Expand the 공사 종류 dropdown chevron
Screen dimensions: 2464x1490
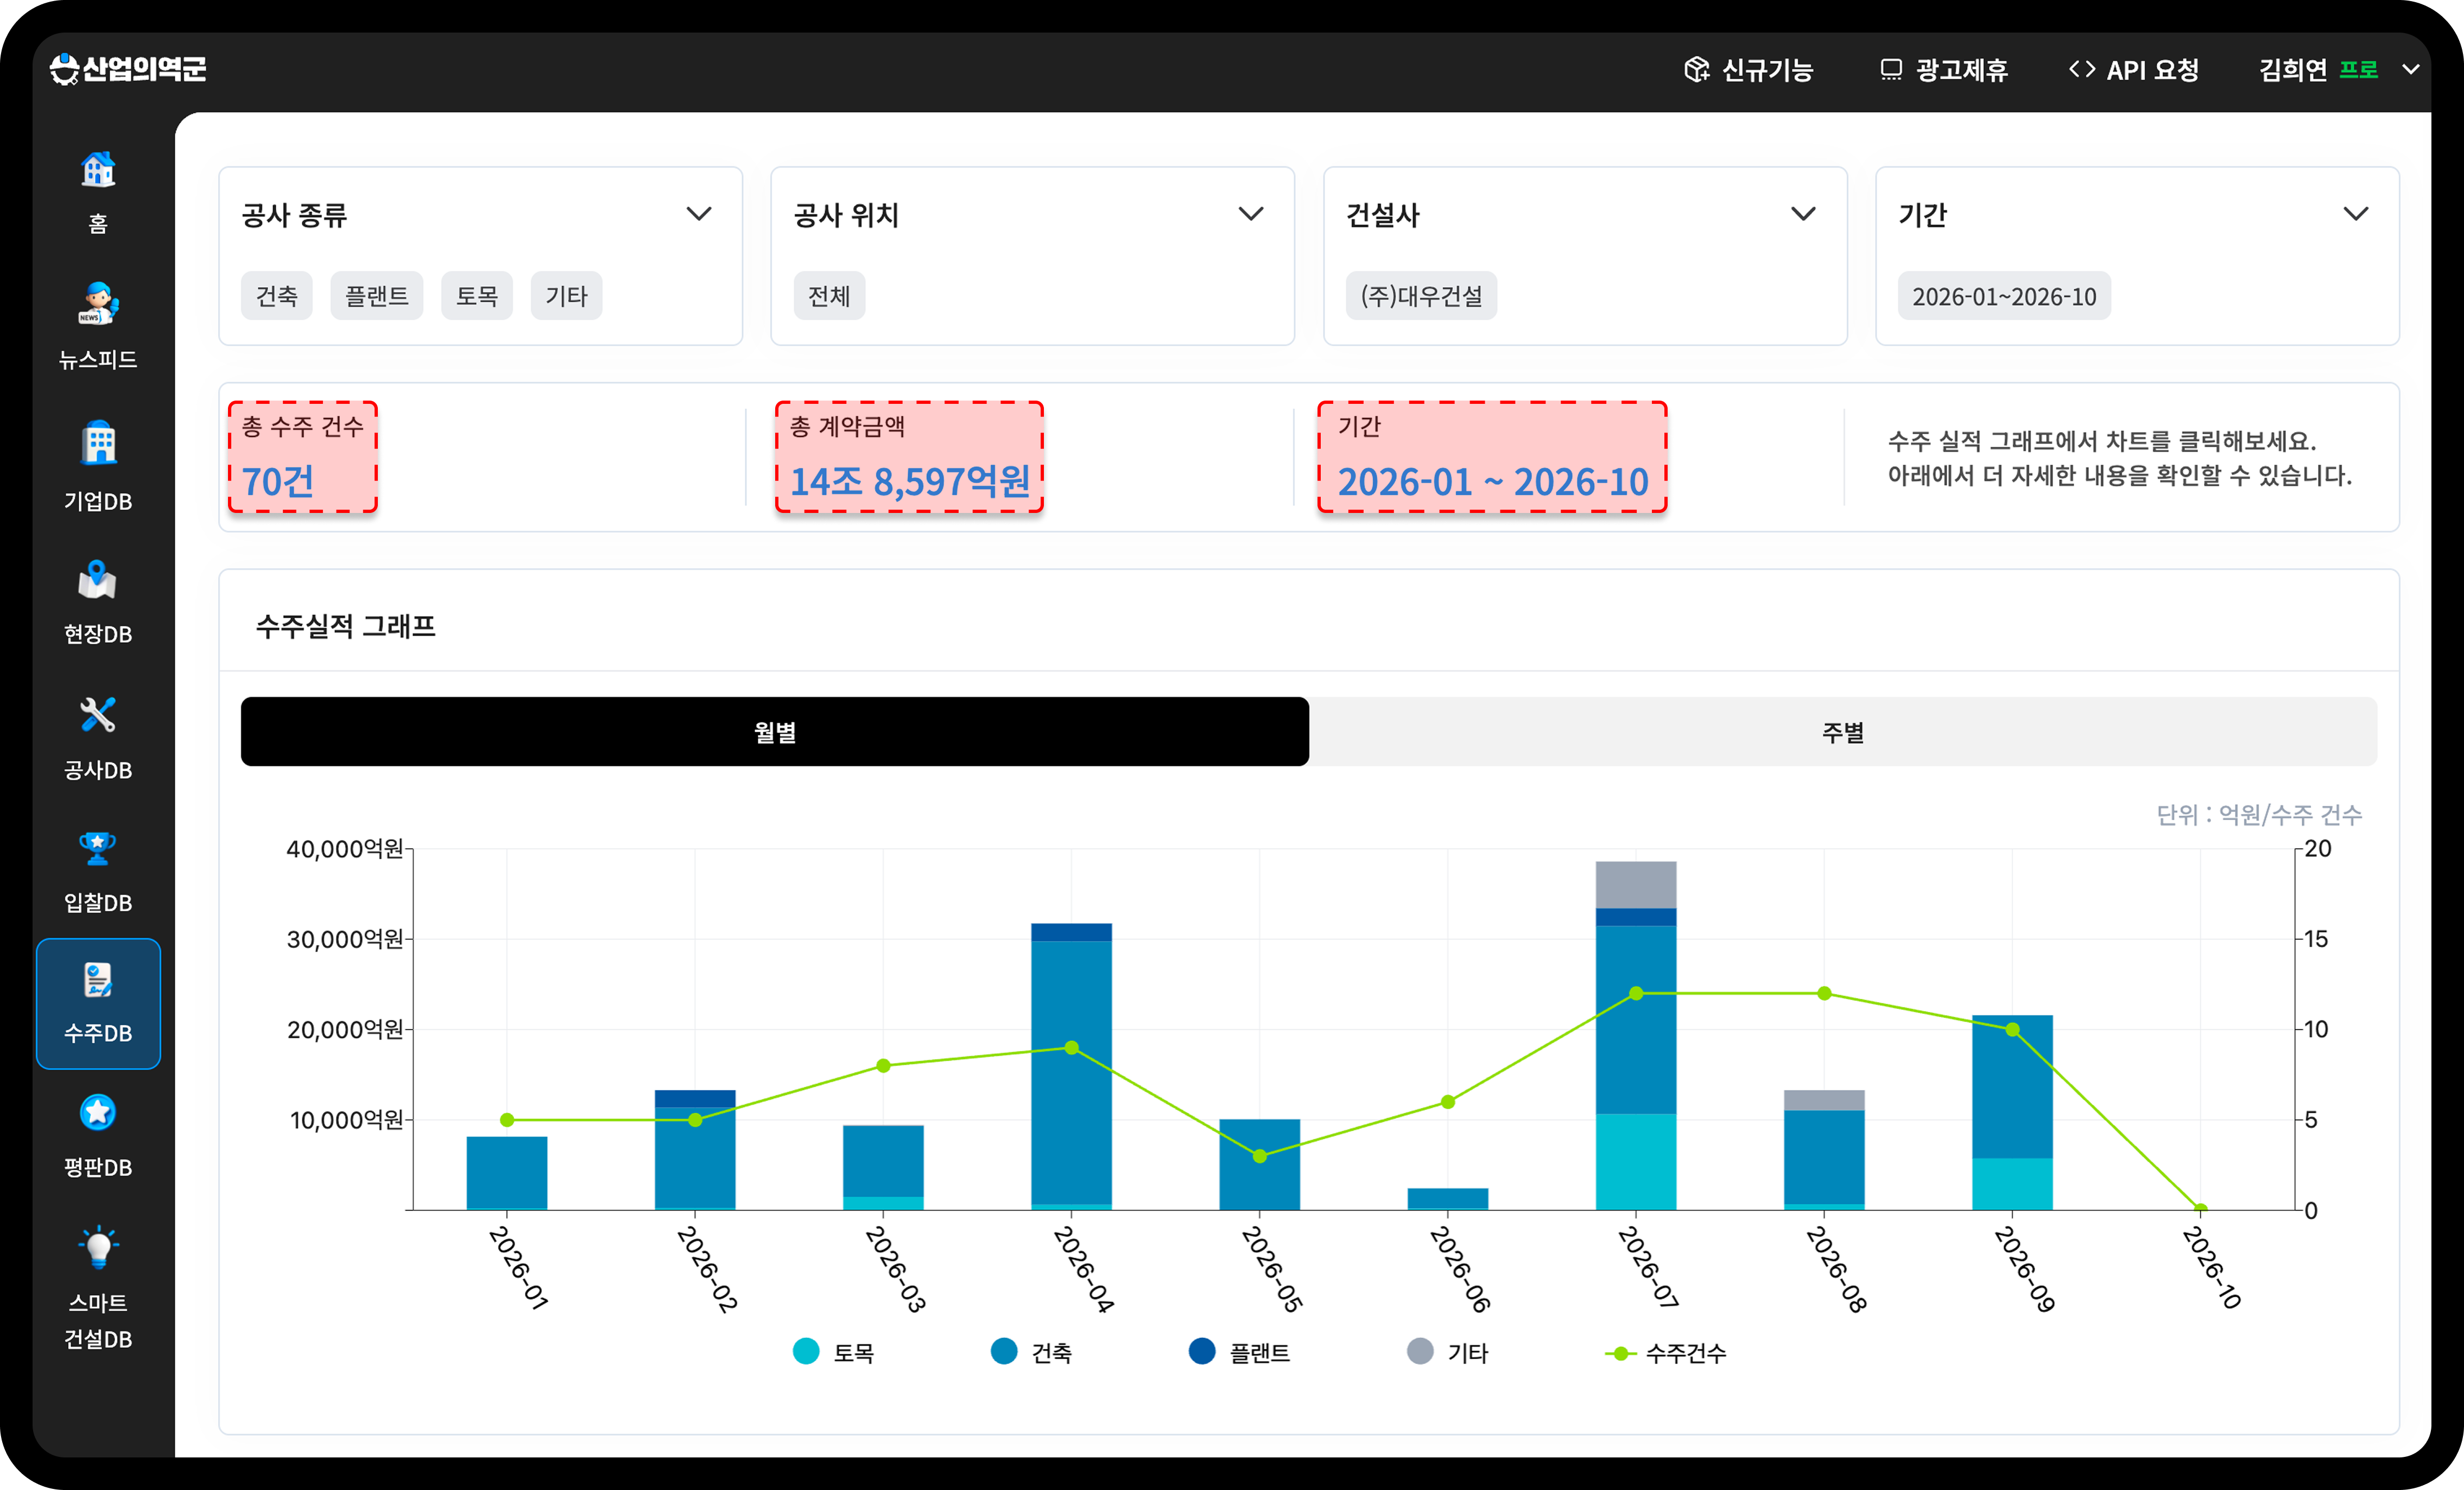tap(699, 214)
